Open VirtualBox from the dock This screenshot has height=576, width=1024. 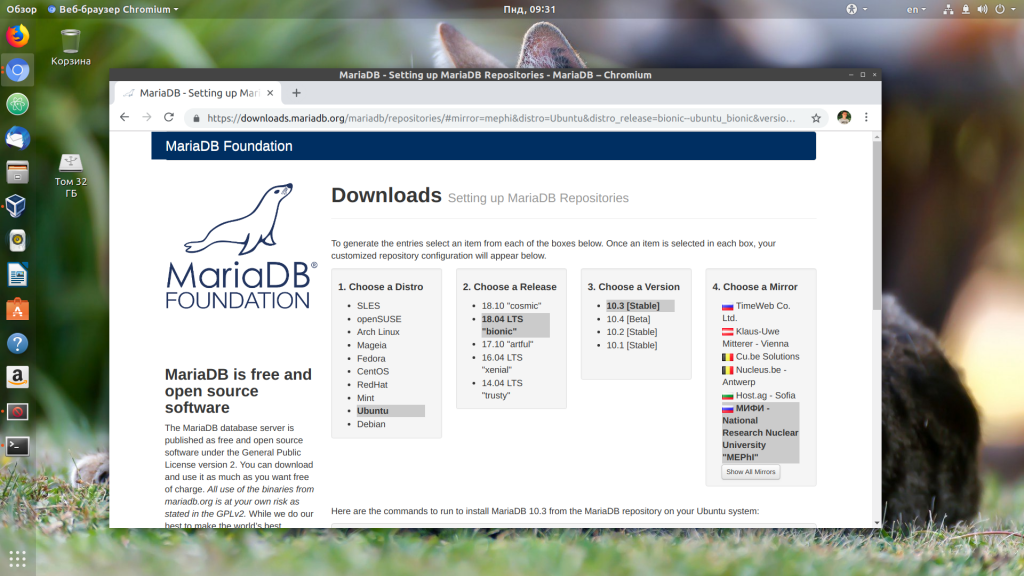pyautogui.click(x=17, y=206)
